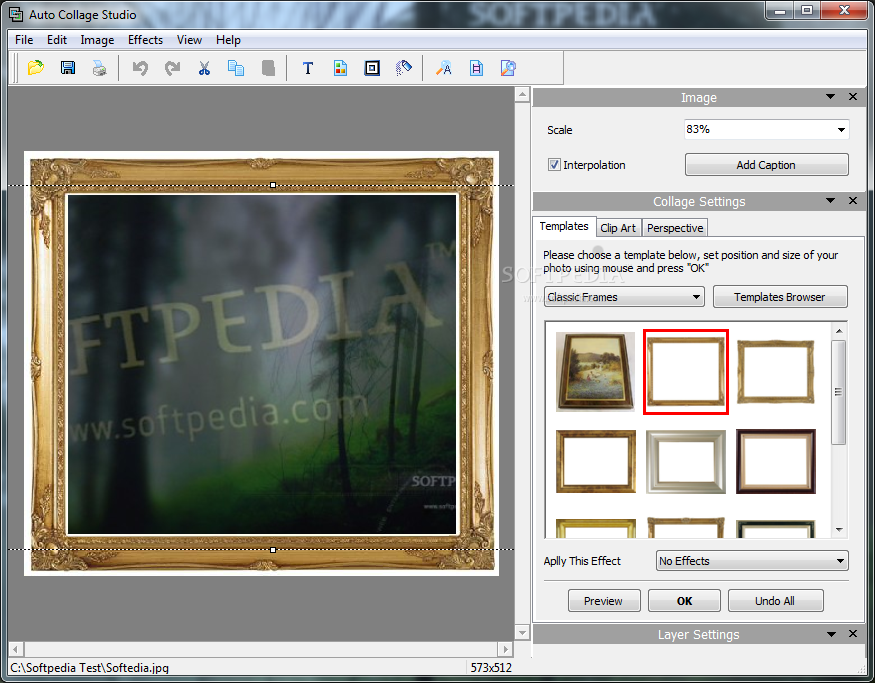The image size is (875, 683).
Task: Open the Edit menu
Action: click(x=57, y=40)
